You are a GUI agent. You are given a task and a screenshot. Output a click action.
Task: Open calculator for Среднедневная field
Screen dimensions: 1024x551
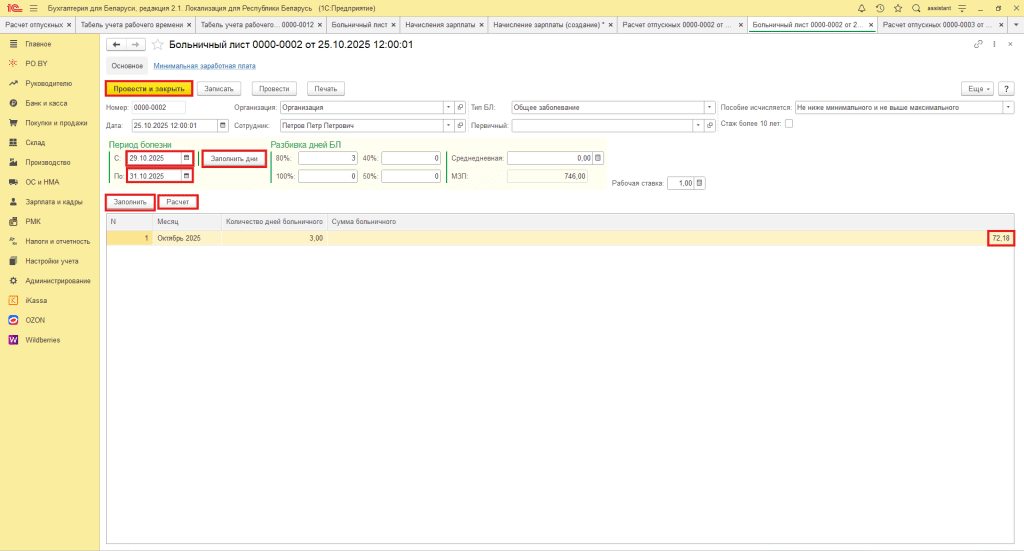[x=599, y=158]
